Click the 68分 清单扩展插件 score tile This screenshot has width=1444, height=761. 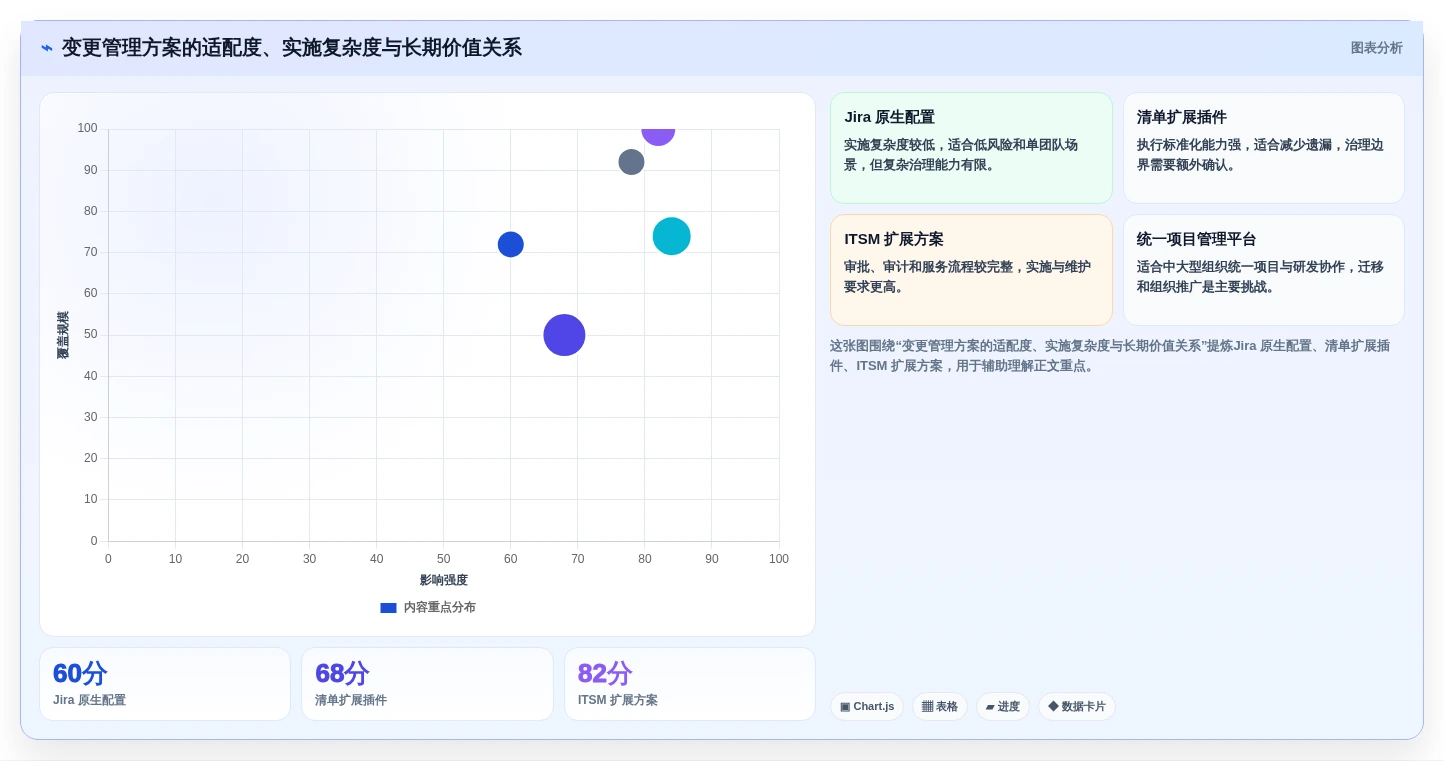point(427,684)
